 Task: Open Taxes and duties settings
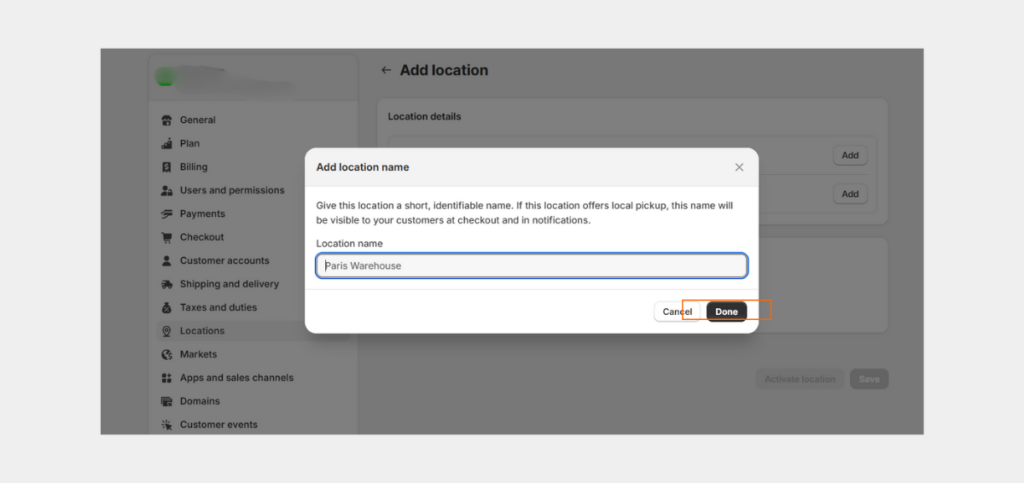click(x=218, y=307)
